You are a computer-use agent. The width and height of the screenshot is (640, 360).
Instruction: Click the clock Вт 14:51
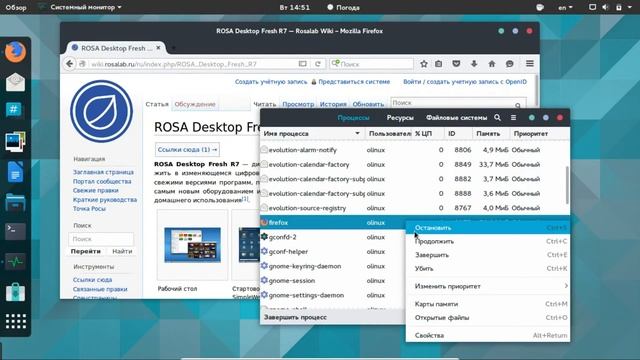(294, 7)
